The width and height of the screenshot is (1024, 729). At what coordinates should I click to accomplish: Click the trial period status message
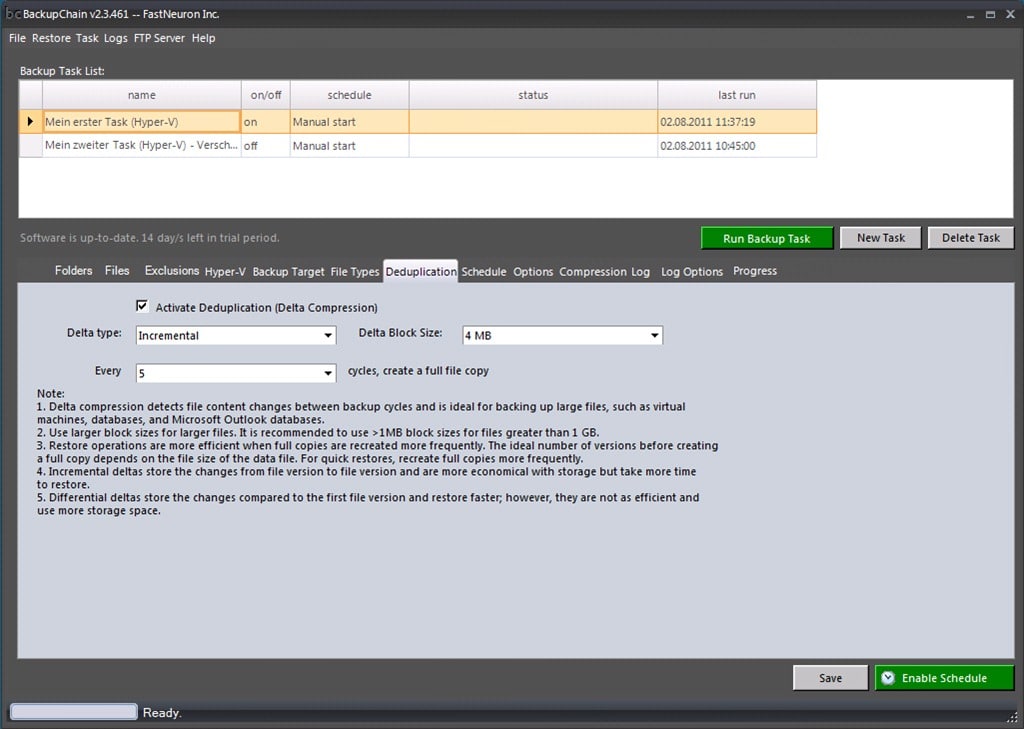pyautogui.click(x=150, y=238)
